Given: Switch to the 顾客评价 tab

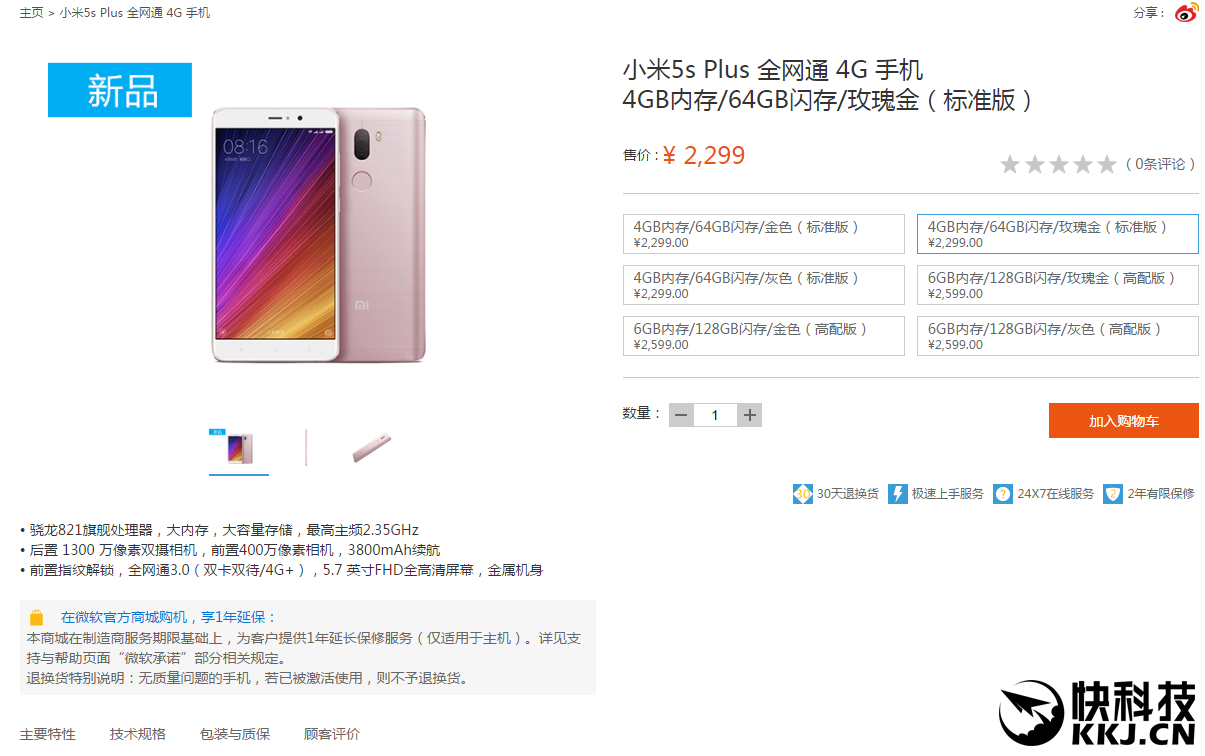Looking at the screenshot, I should pyautogui.click(x=332, y=734).
